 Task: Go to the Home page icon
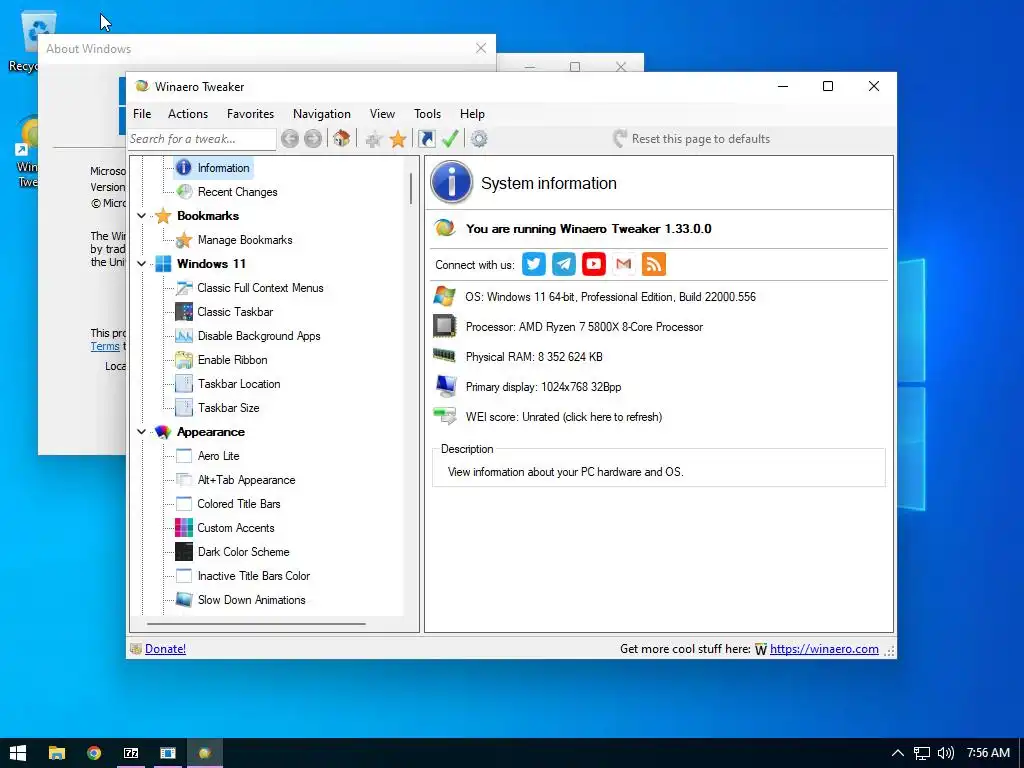click(341, 138)
